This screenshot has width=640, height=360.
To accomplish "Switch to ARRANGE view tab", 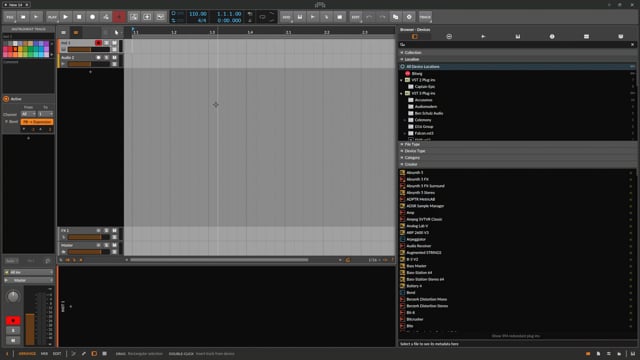I will pyautogui.click(x=27, y=354).
